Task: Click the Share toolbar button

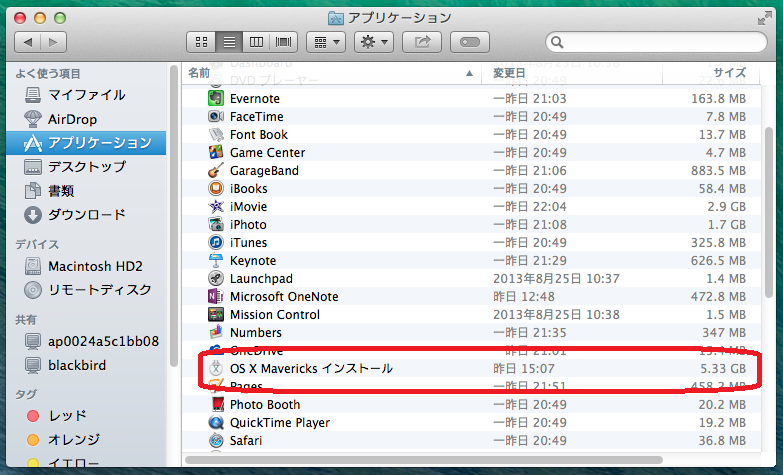Action: click(422, 42)
